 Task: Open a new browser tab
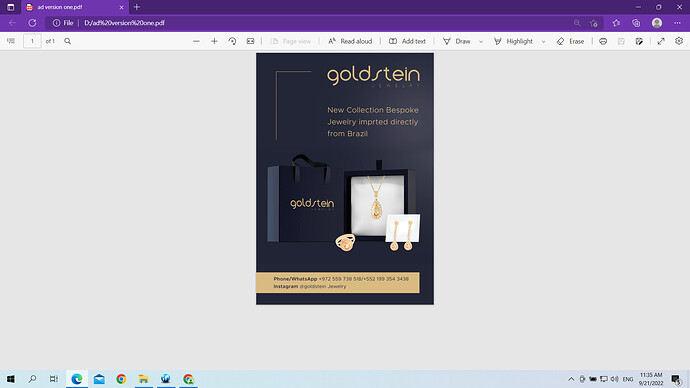click(137, 7)
